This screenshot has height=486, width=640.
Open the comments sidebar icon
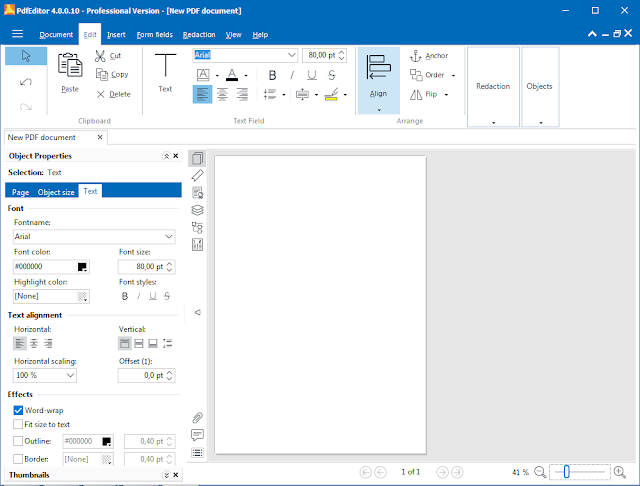[198, 435]
